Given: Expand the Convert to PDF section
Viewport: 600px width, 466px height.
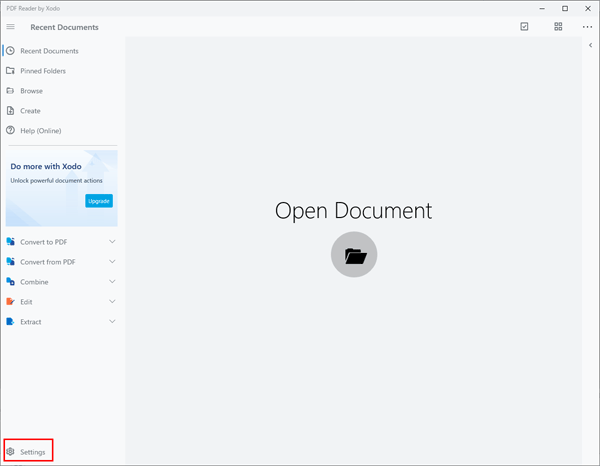Looking at the screenshot, I should point(112,242).
